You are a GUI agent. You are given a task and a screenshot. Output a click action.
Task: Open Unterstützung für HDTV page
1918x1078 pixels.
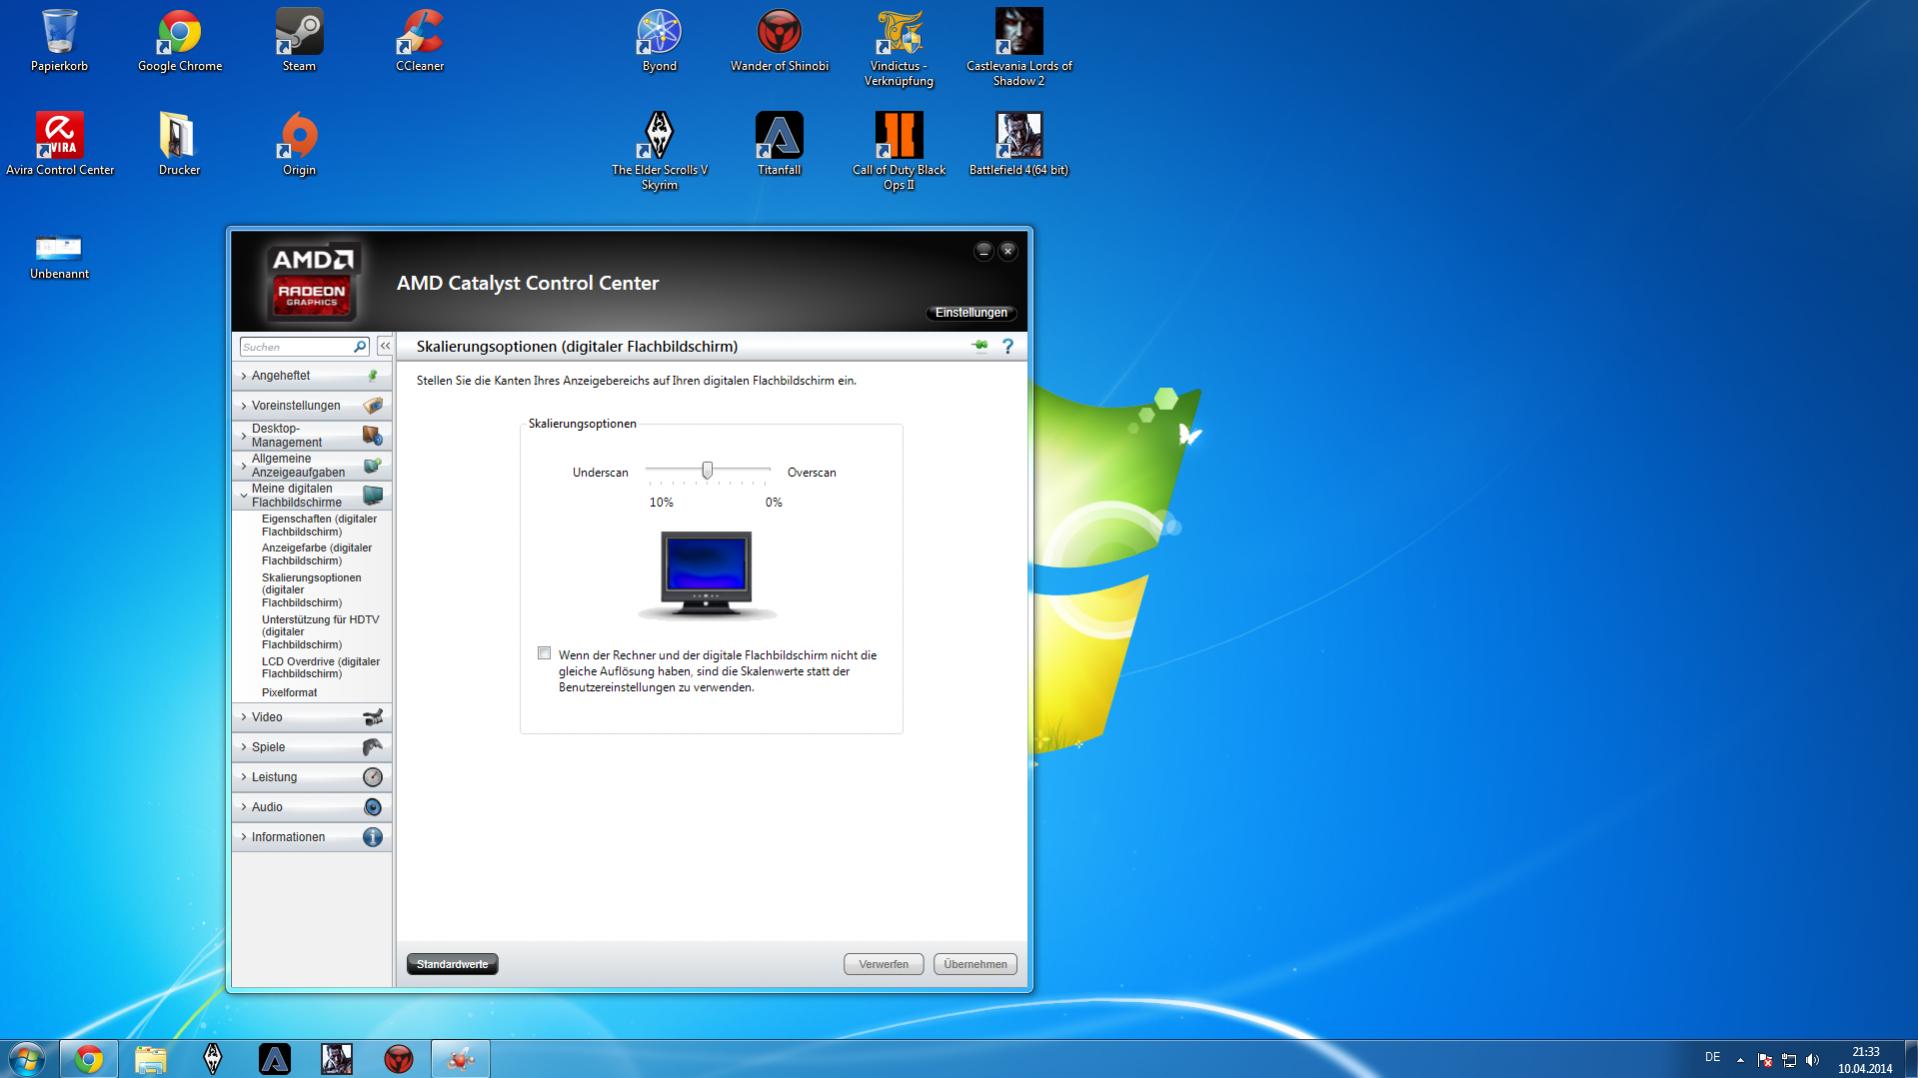pos(321,632)
